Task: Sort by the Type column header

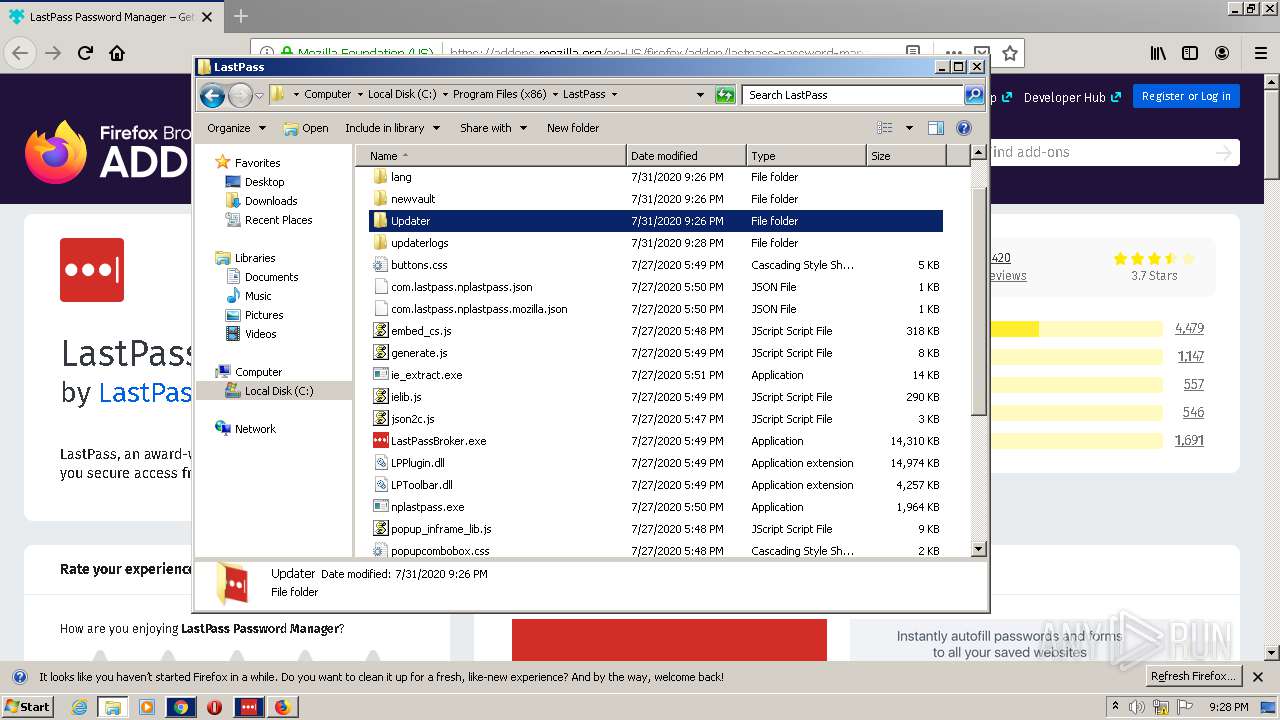Action: [x=806, y=156]
